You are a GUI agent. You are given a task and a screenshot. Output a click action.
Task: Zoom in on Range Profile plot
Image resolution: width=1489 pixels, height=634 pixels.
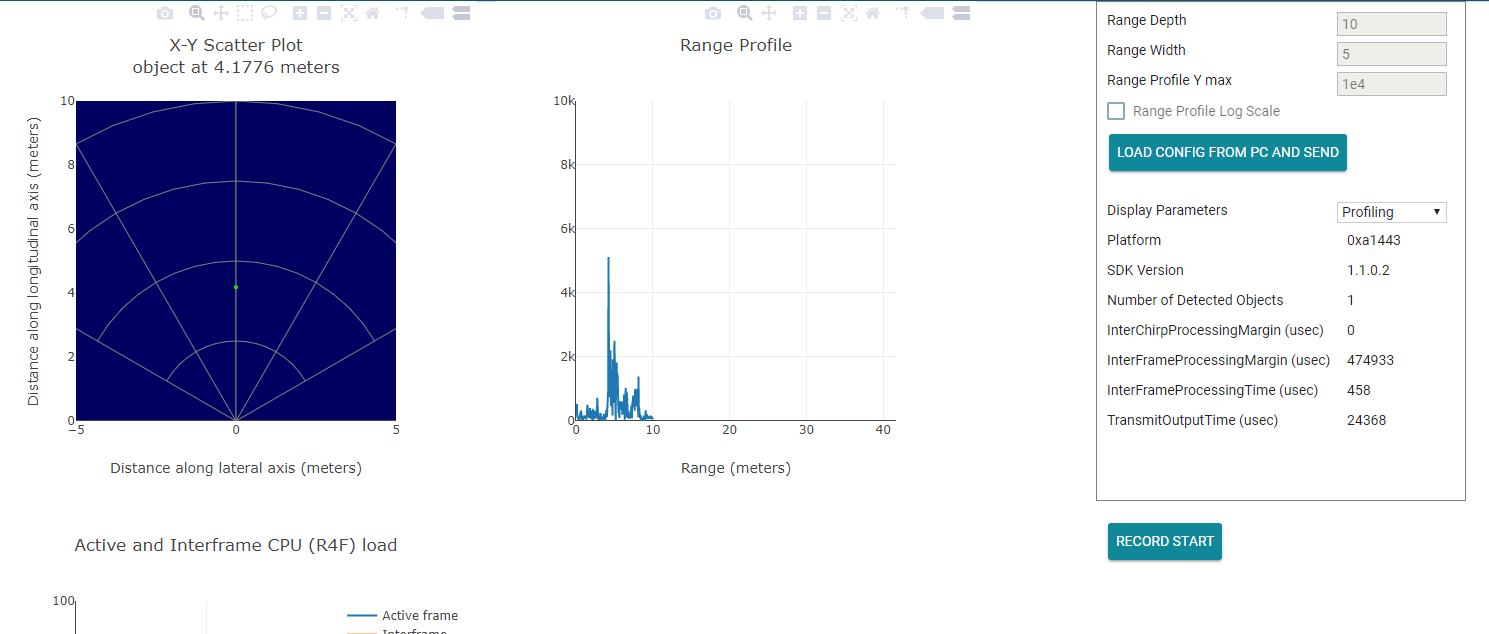(800, 13)
